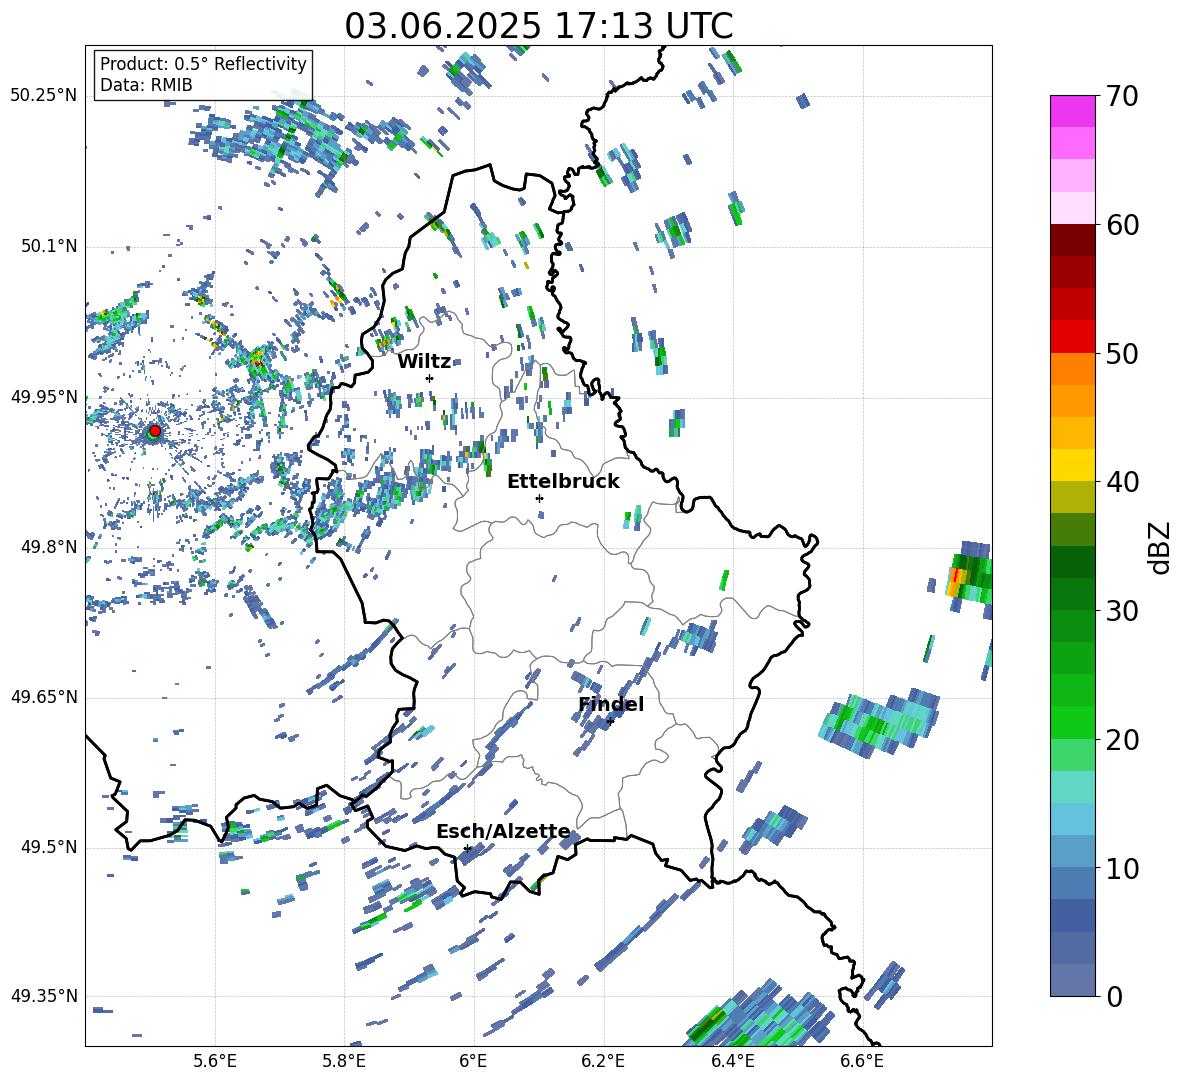Click the colorbar 0 tick label
This screenshot has height=1081, width=1184.
(x=1115, y=996)
